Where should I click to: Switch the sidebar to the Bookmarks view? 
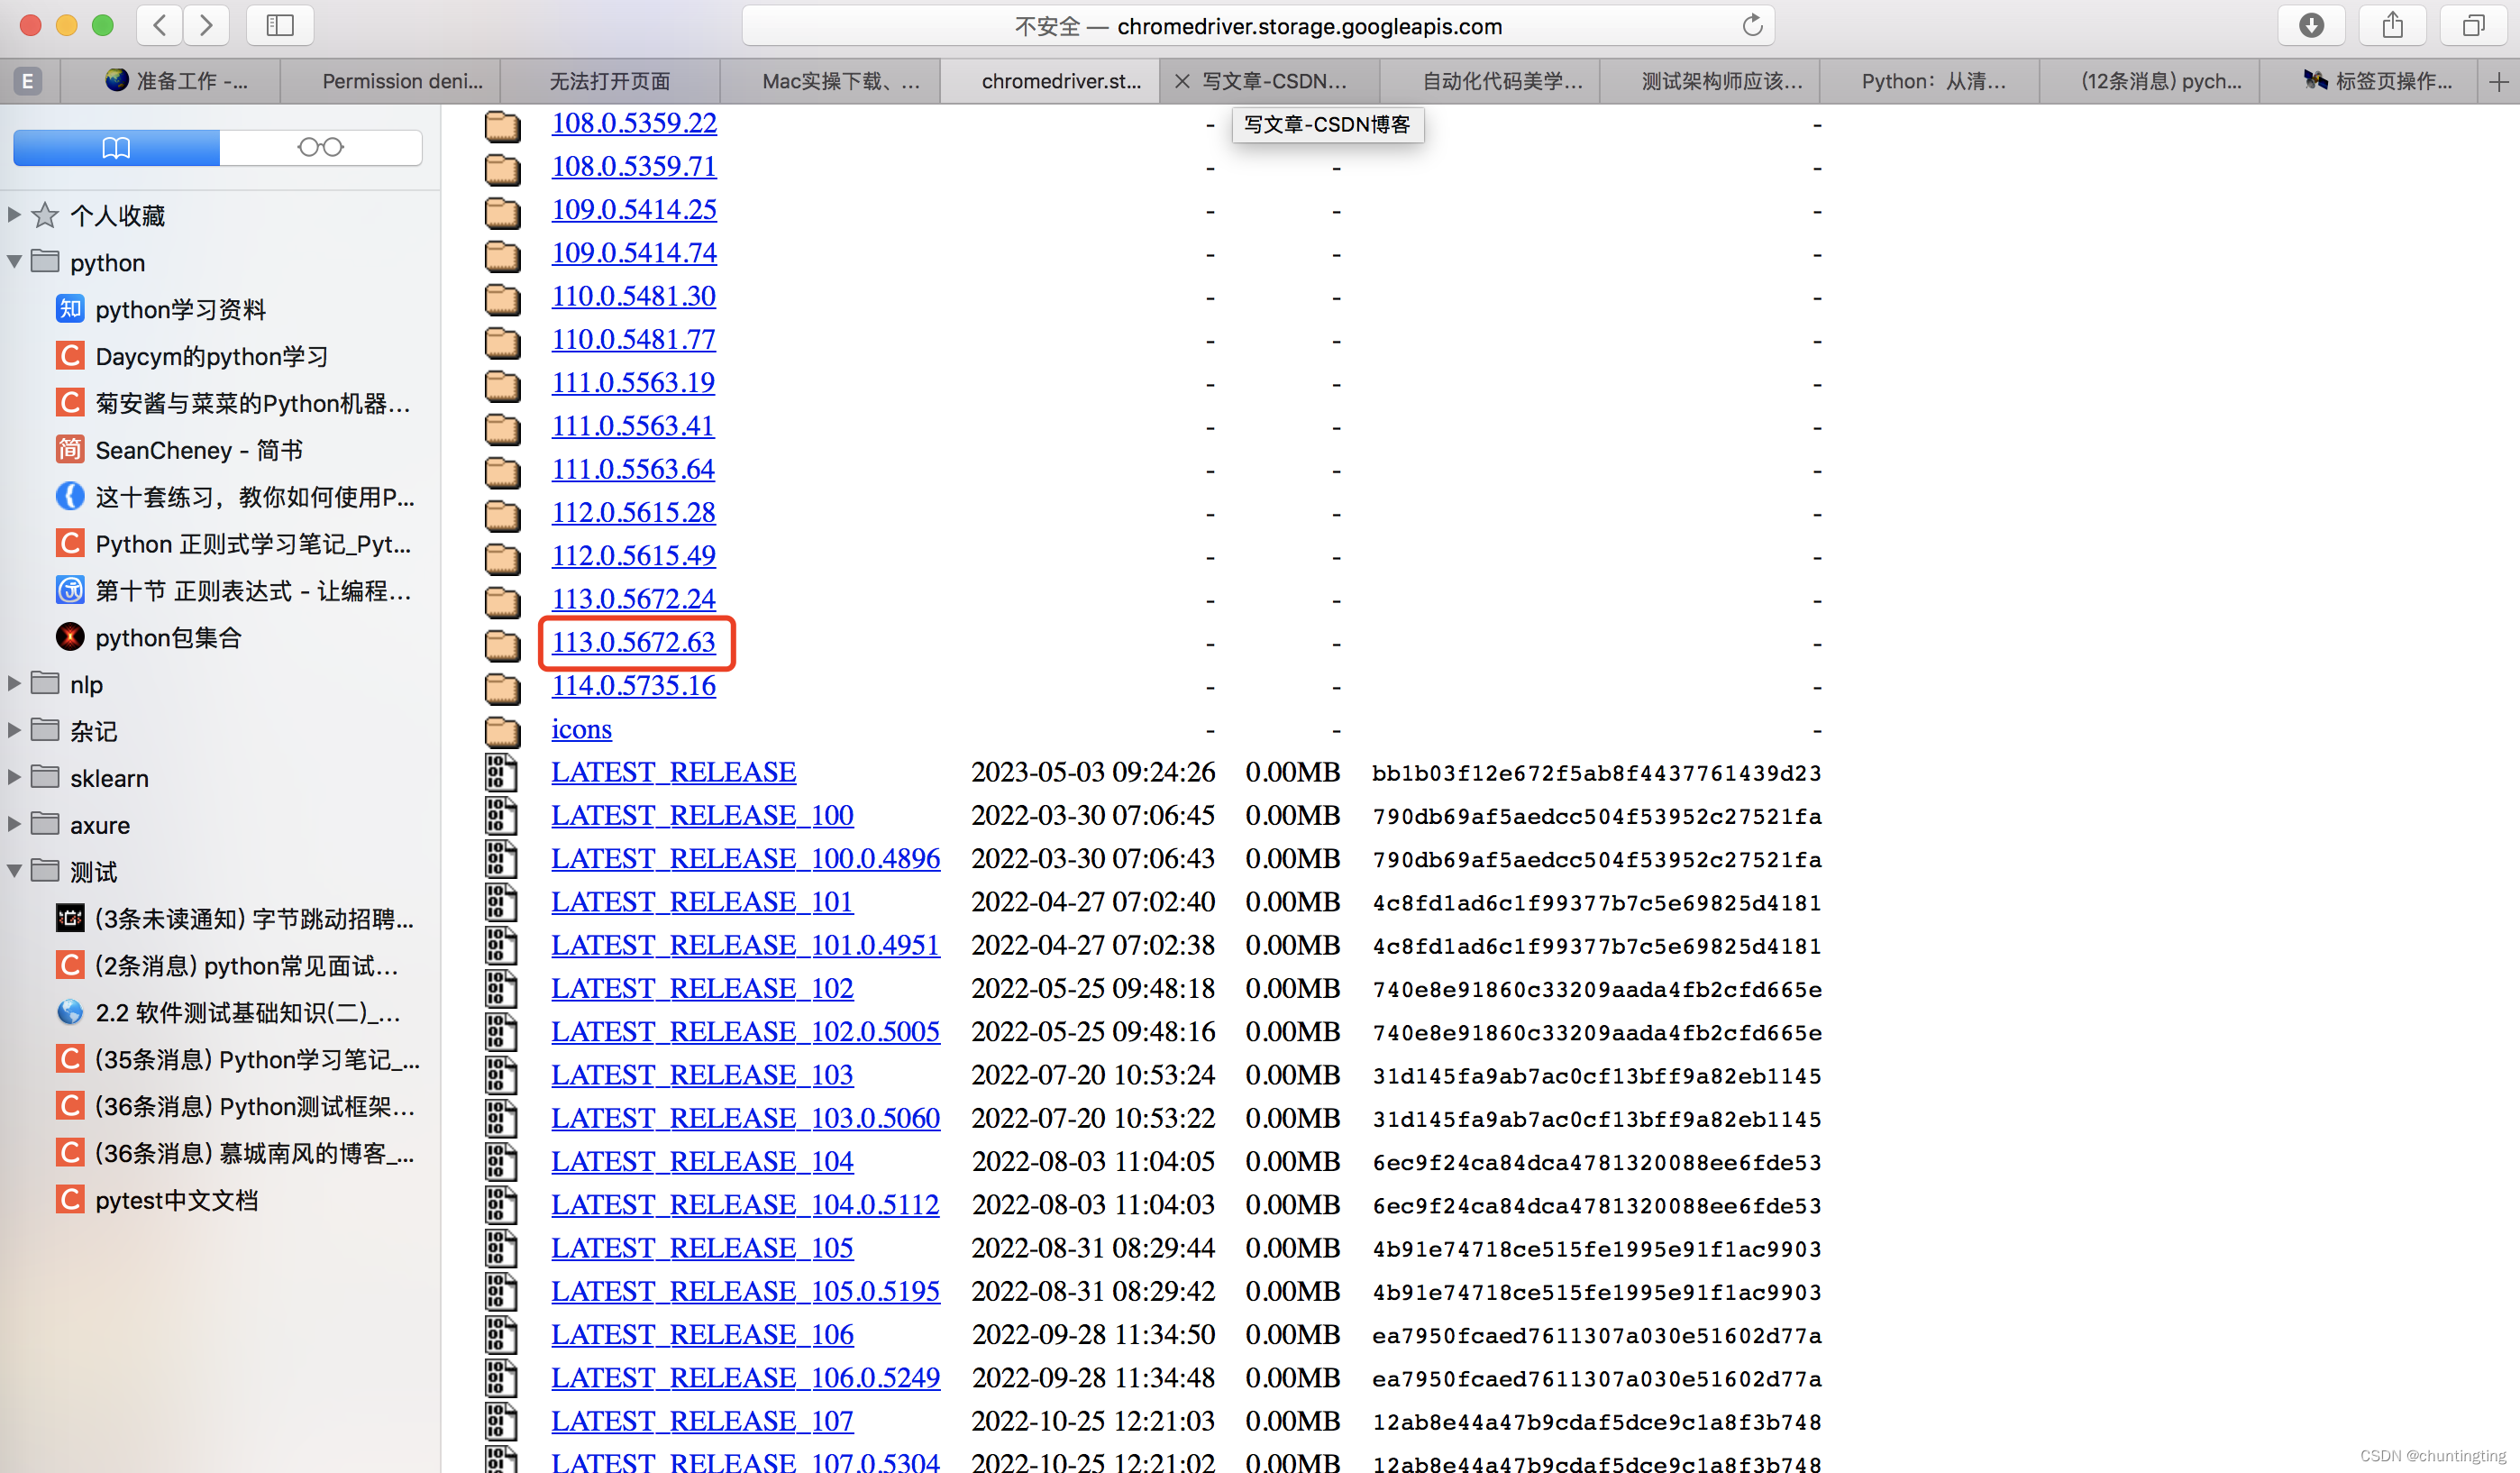(x=116, y=147)
